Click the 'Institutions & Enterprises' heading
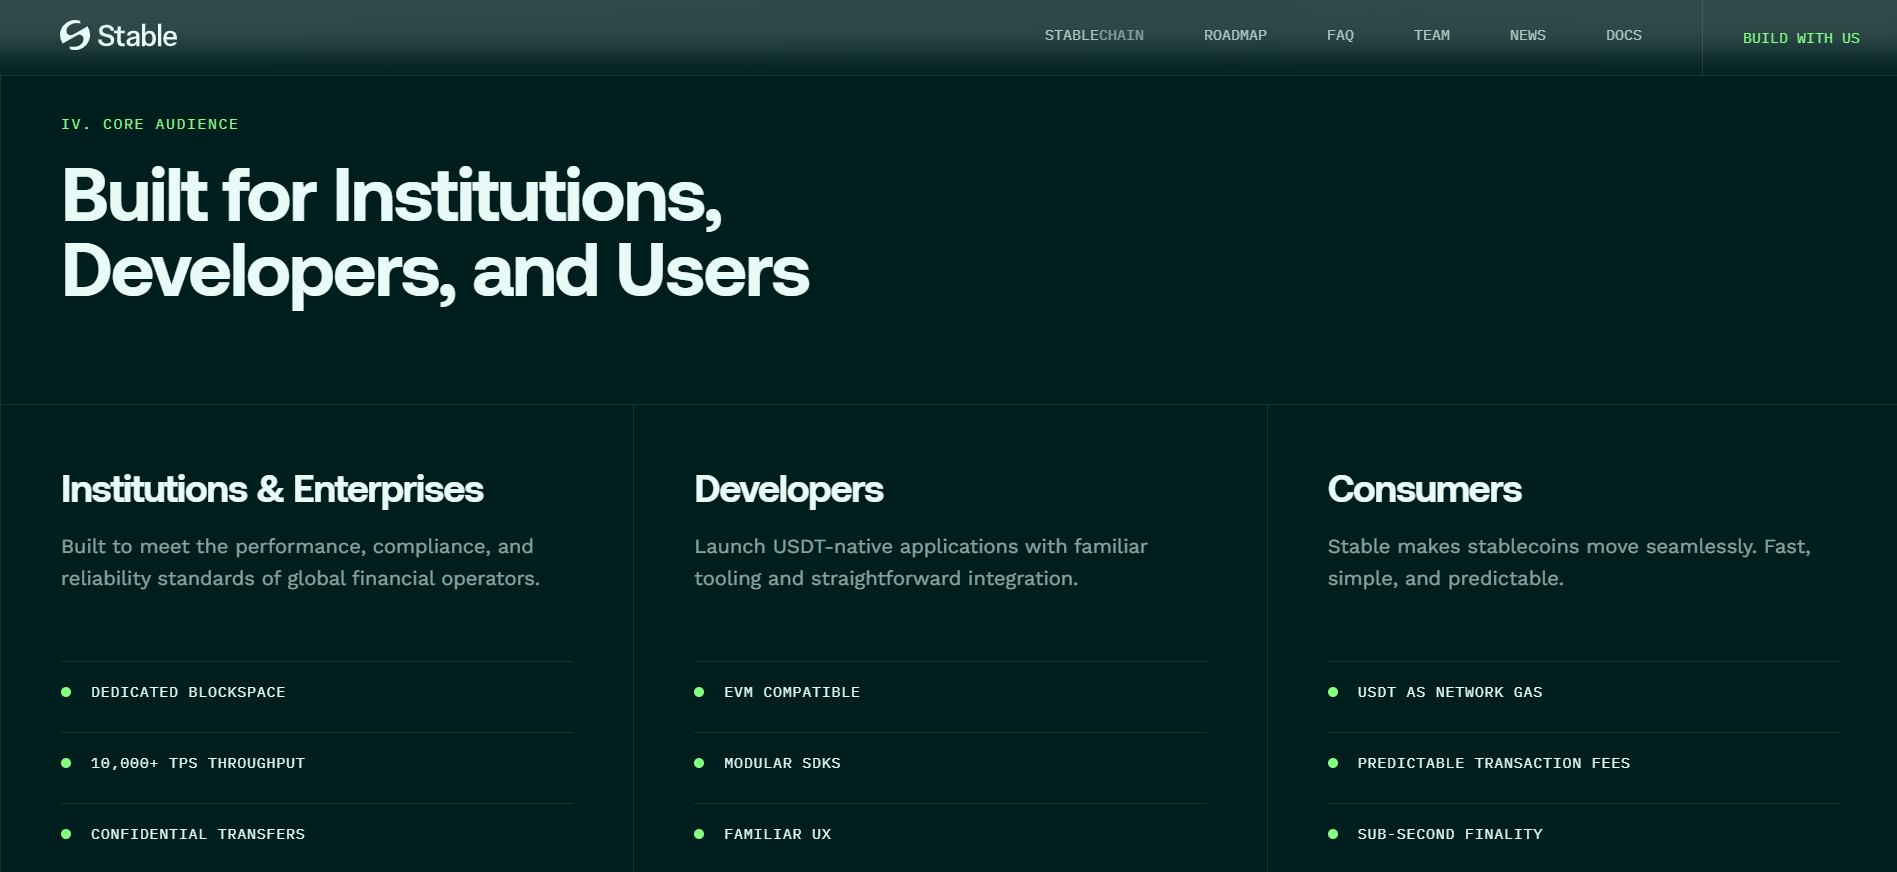Screen dimensions: 1897x872 [272, 489]
